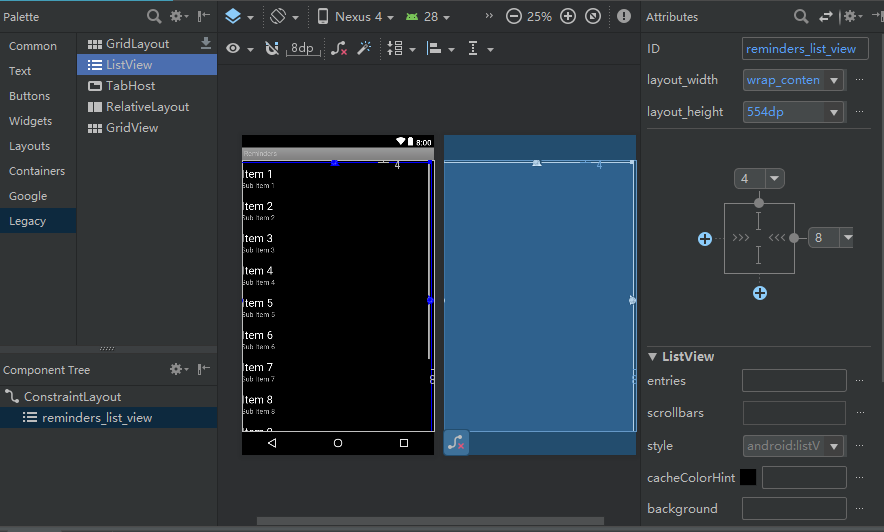View all attributes arrows icon

826,17
